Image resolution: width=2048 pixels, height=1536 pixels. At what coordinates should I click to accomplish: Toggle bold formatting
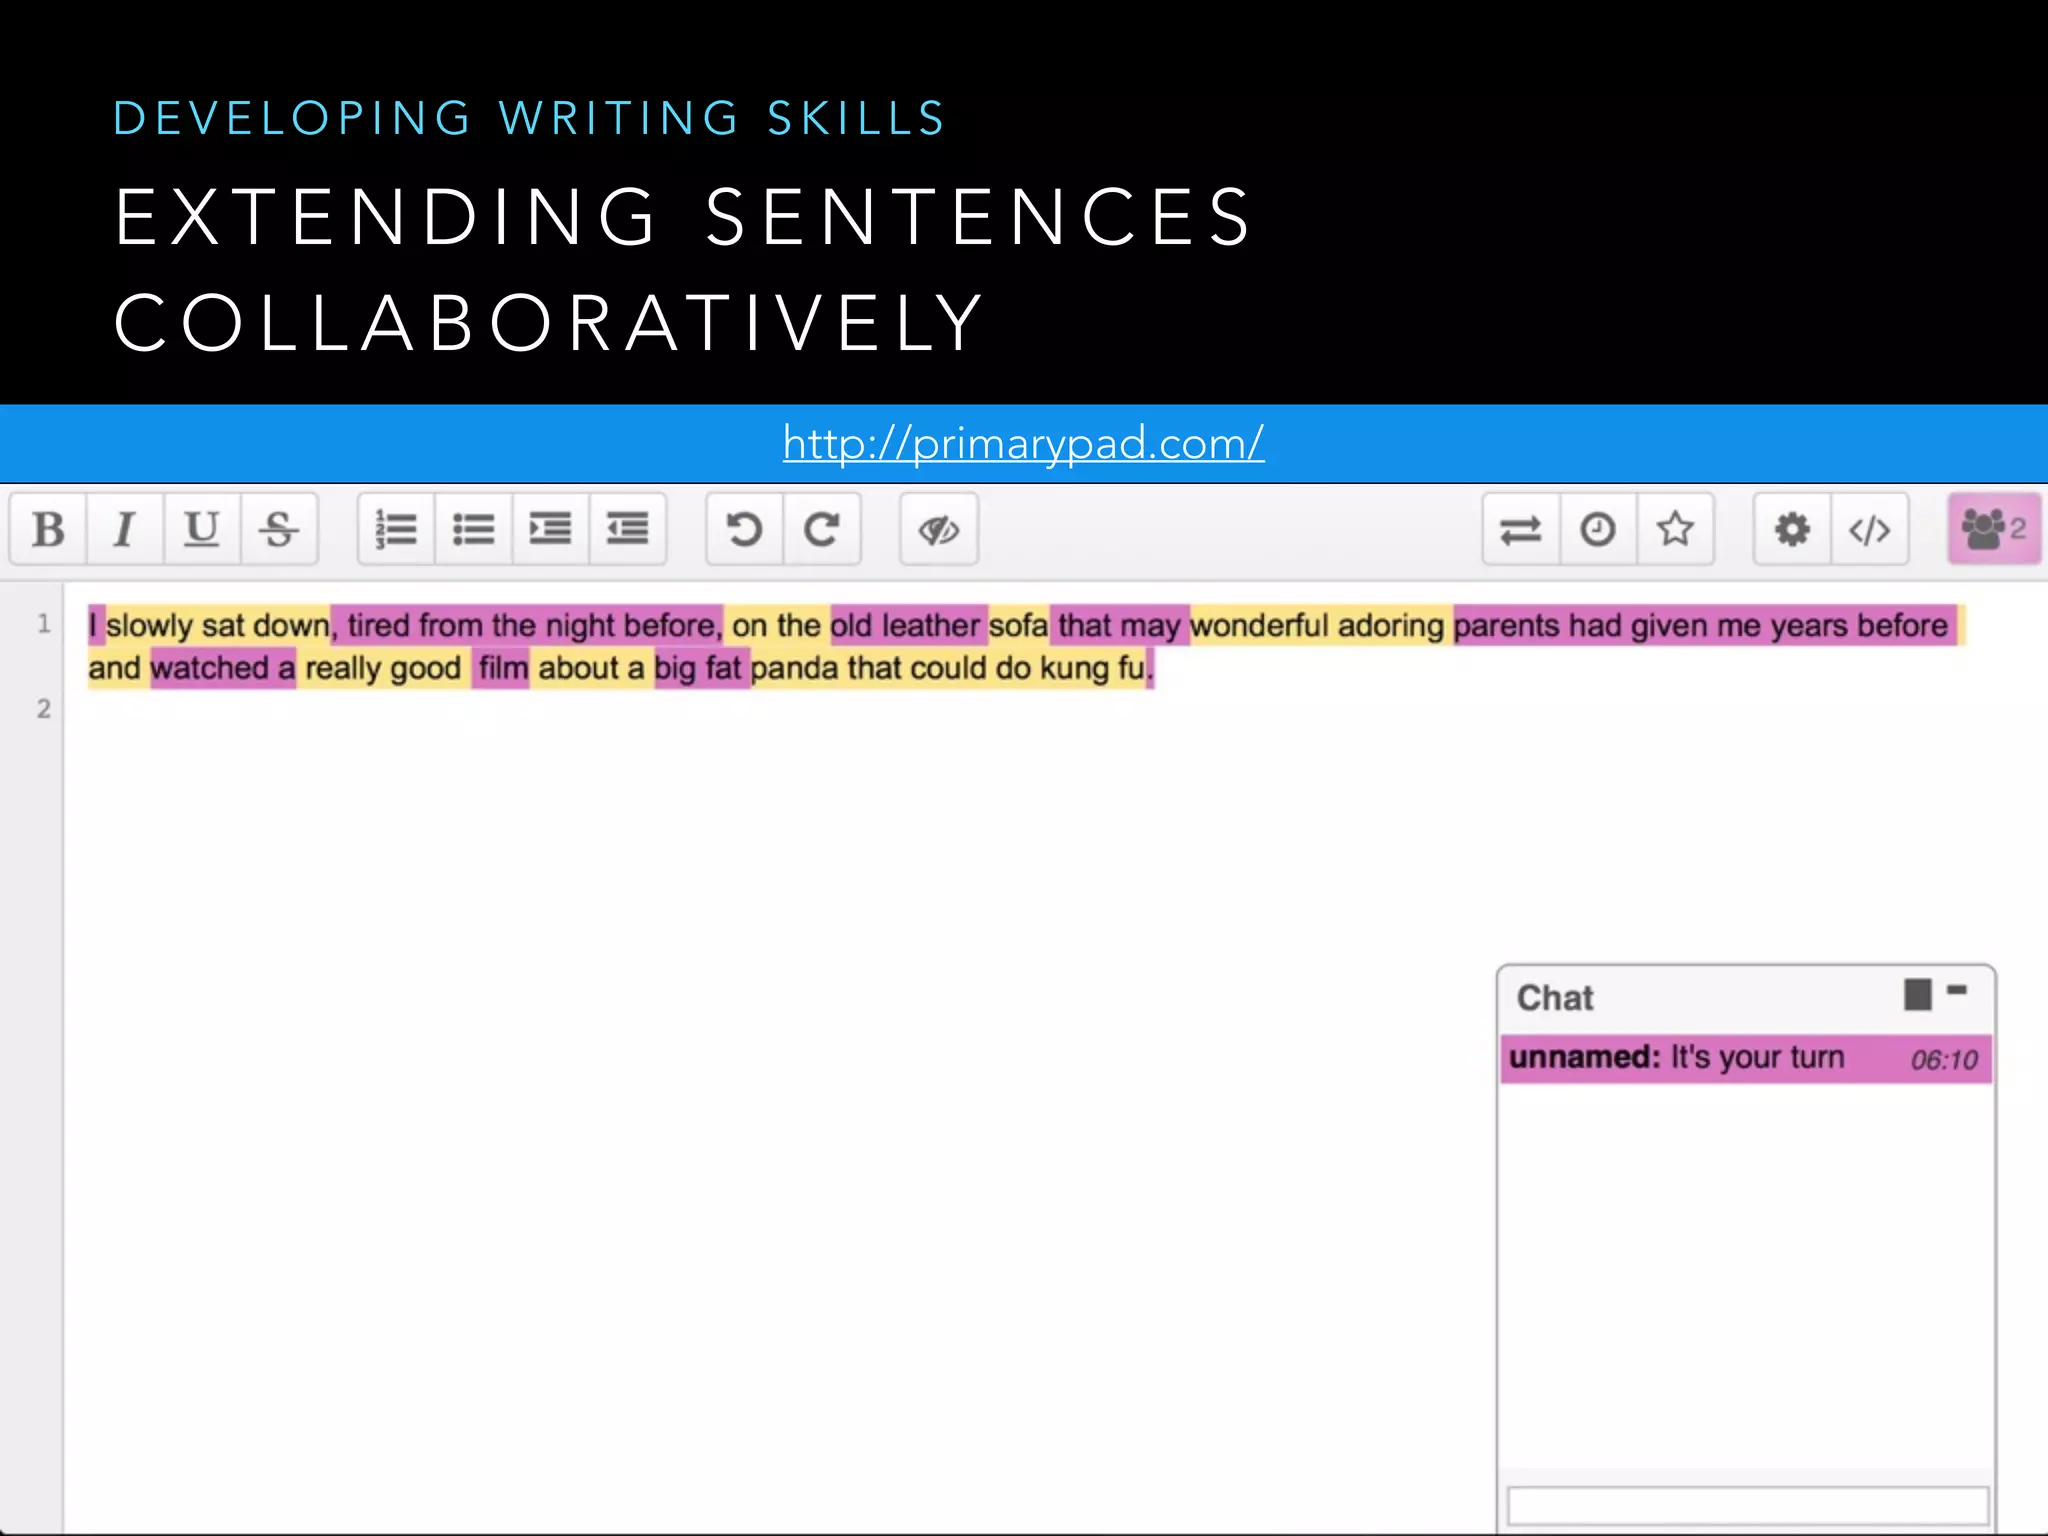coord(48,529)
